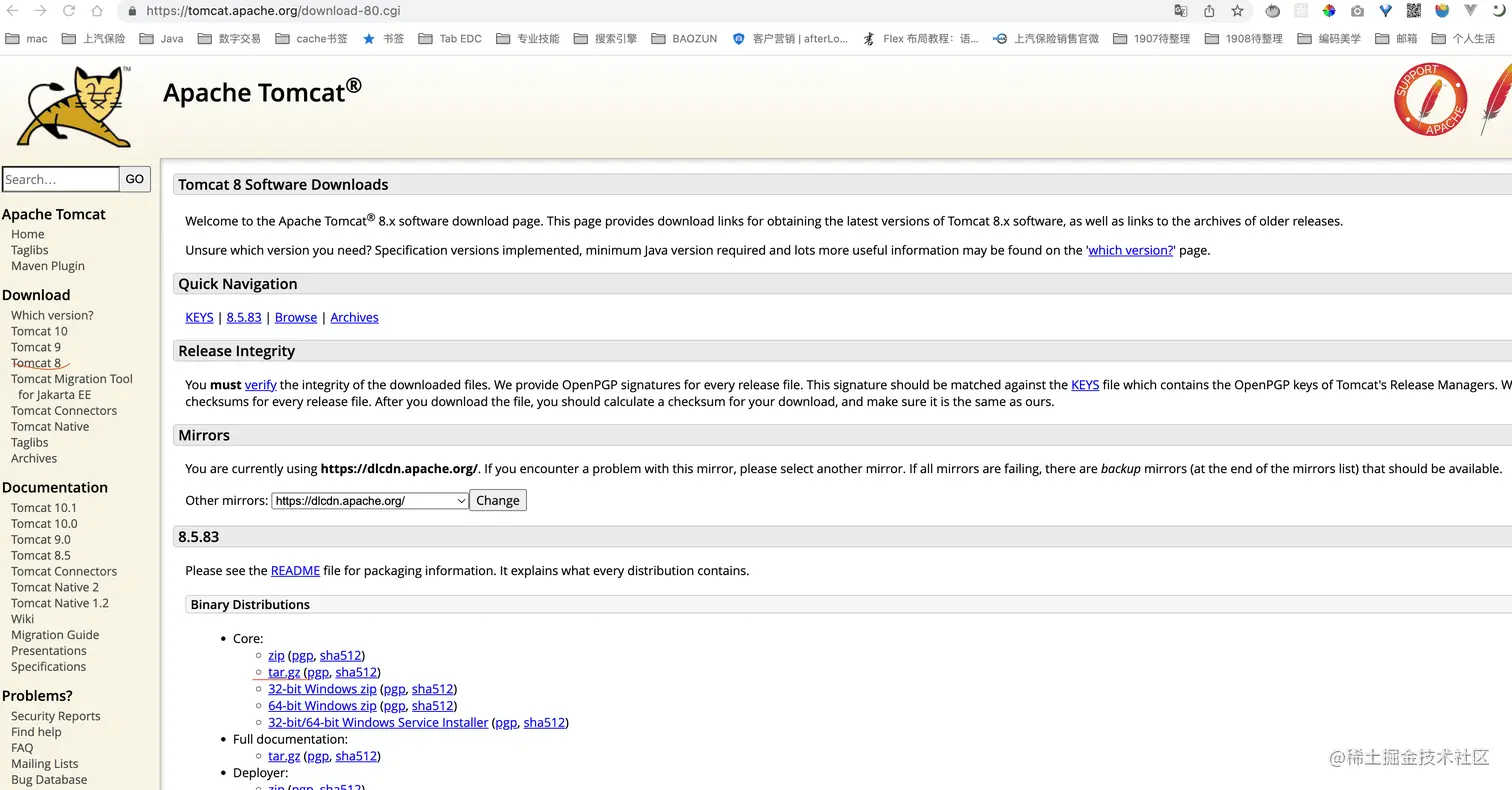Go back with the browser back arrow
Screen dimensions: 1512x790
pos(12,11)
